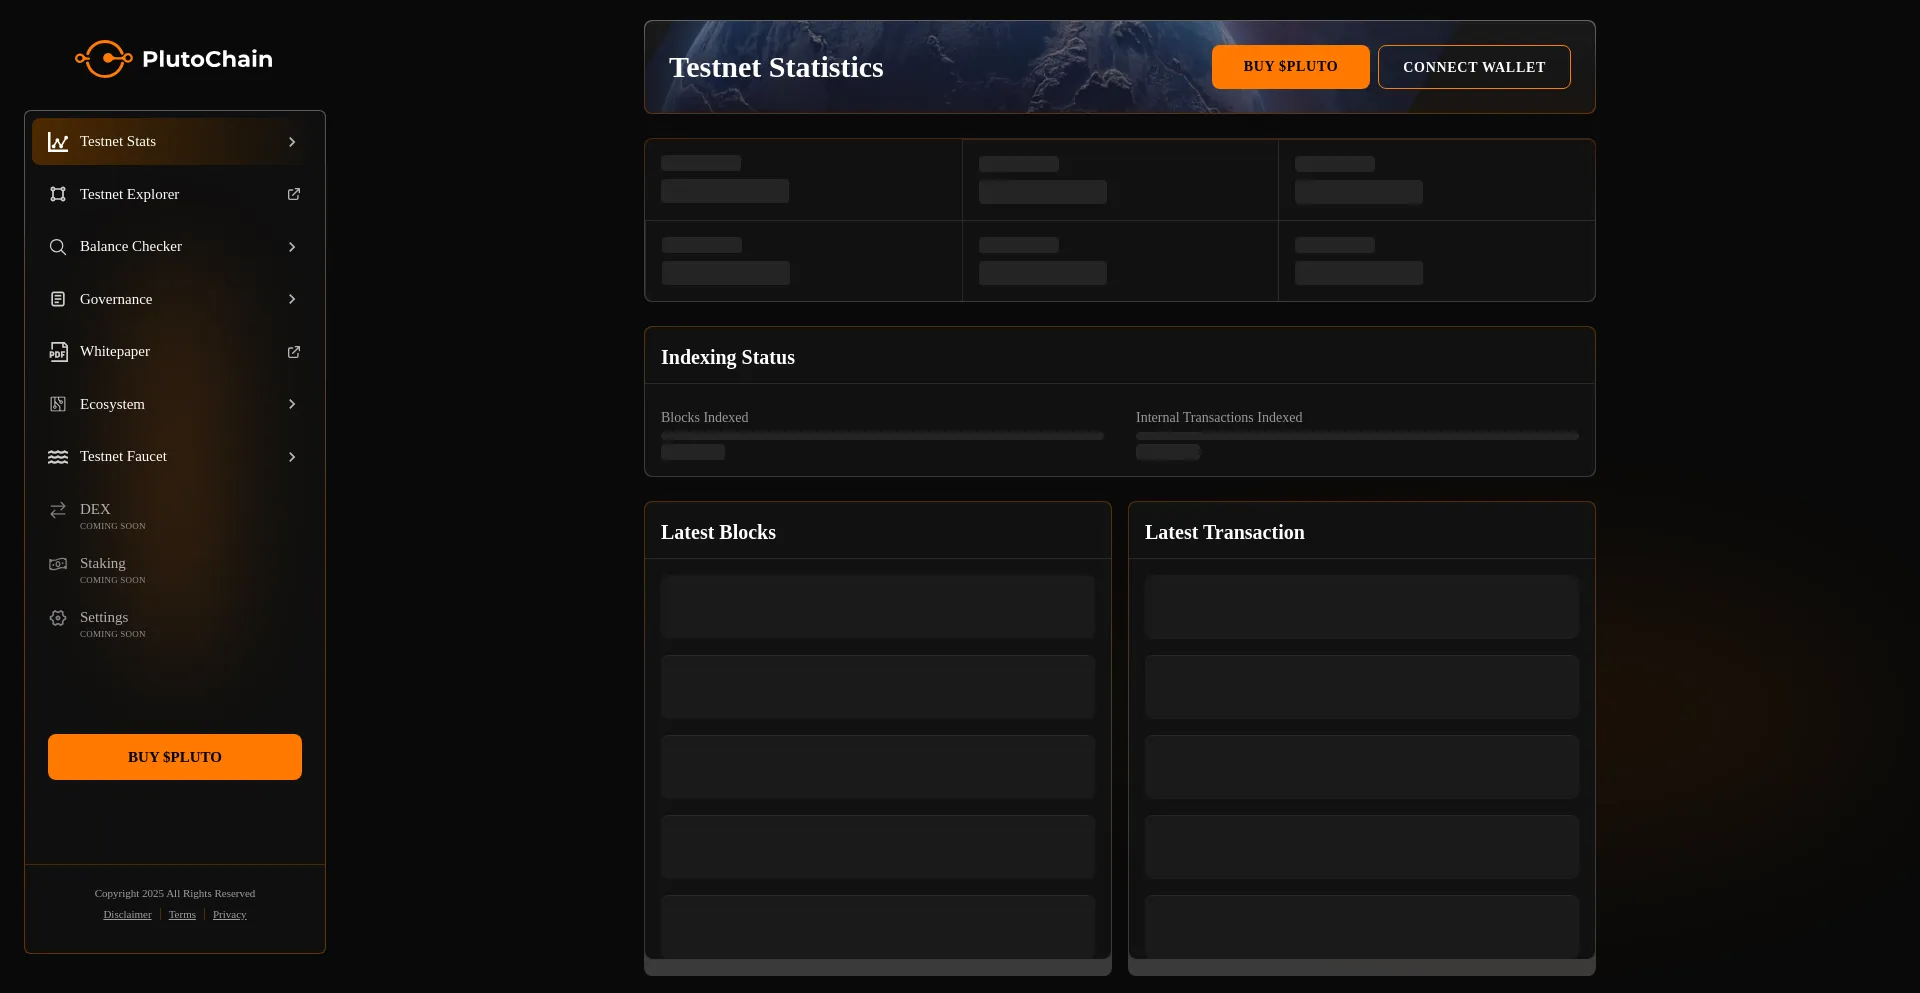This screenshot has height=993, width=1920.
Task: Open the Ecosystem menu item
Action: 112,404
